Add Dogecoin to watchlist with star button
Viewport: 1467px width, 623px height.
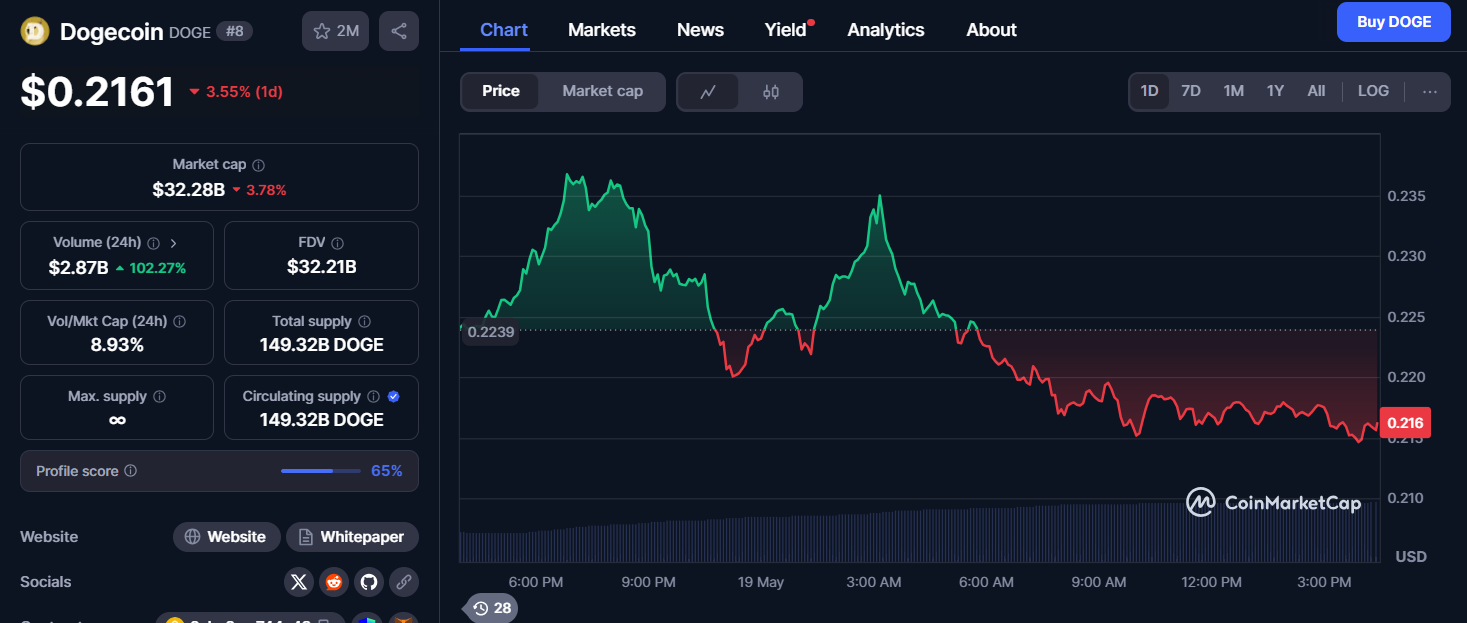point(335,31)
